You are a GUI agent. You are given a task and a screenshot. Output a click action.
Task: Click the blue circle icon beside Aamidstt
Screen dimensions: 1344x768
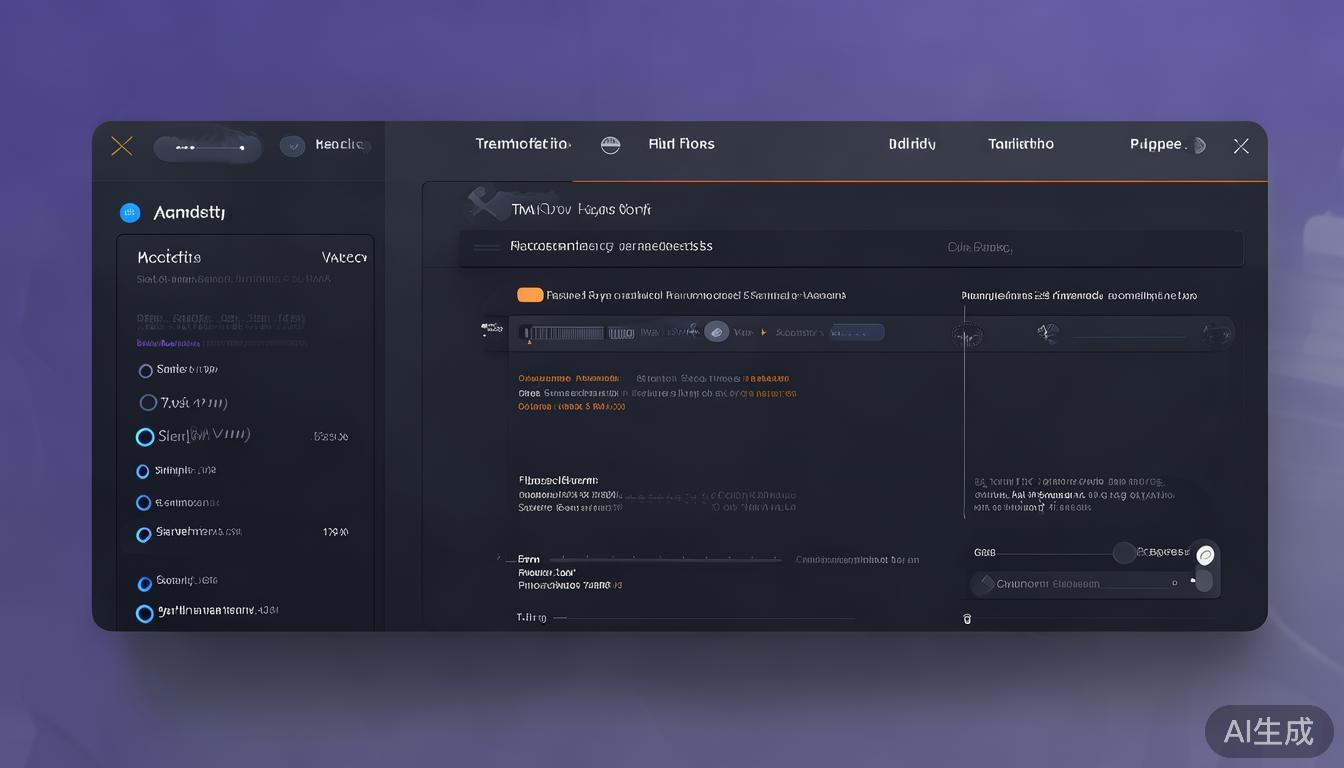click(129, 212)
